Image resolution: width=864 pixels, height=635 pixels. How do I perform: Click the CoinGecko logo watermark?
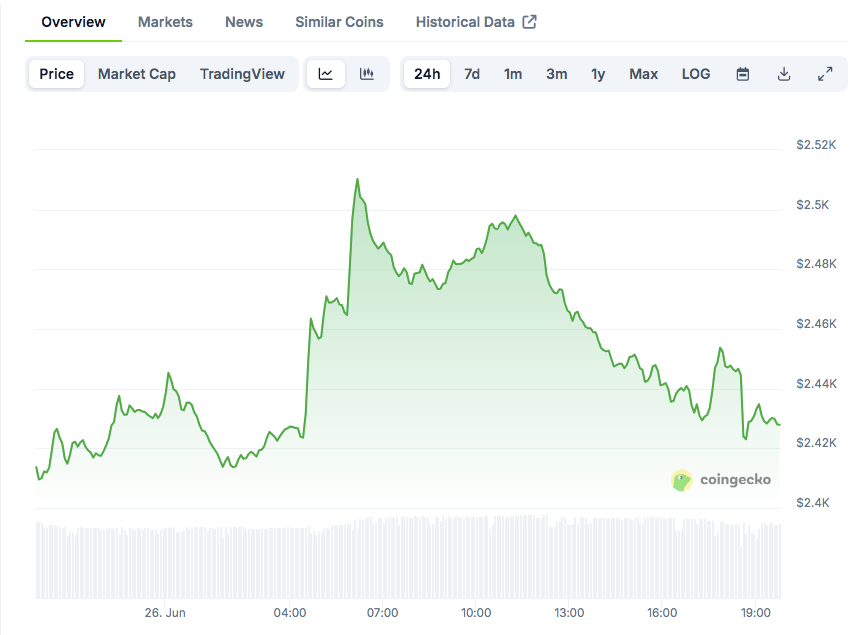click(721, 480)
